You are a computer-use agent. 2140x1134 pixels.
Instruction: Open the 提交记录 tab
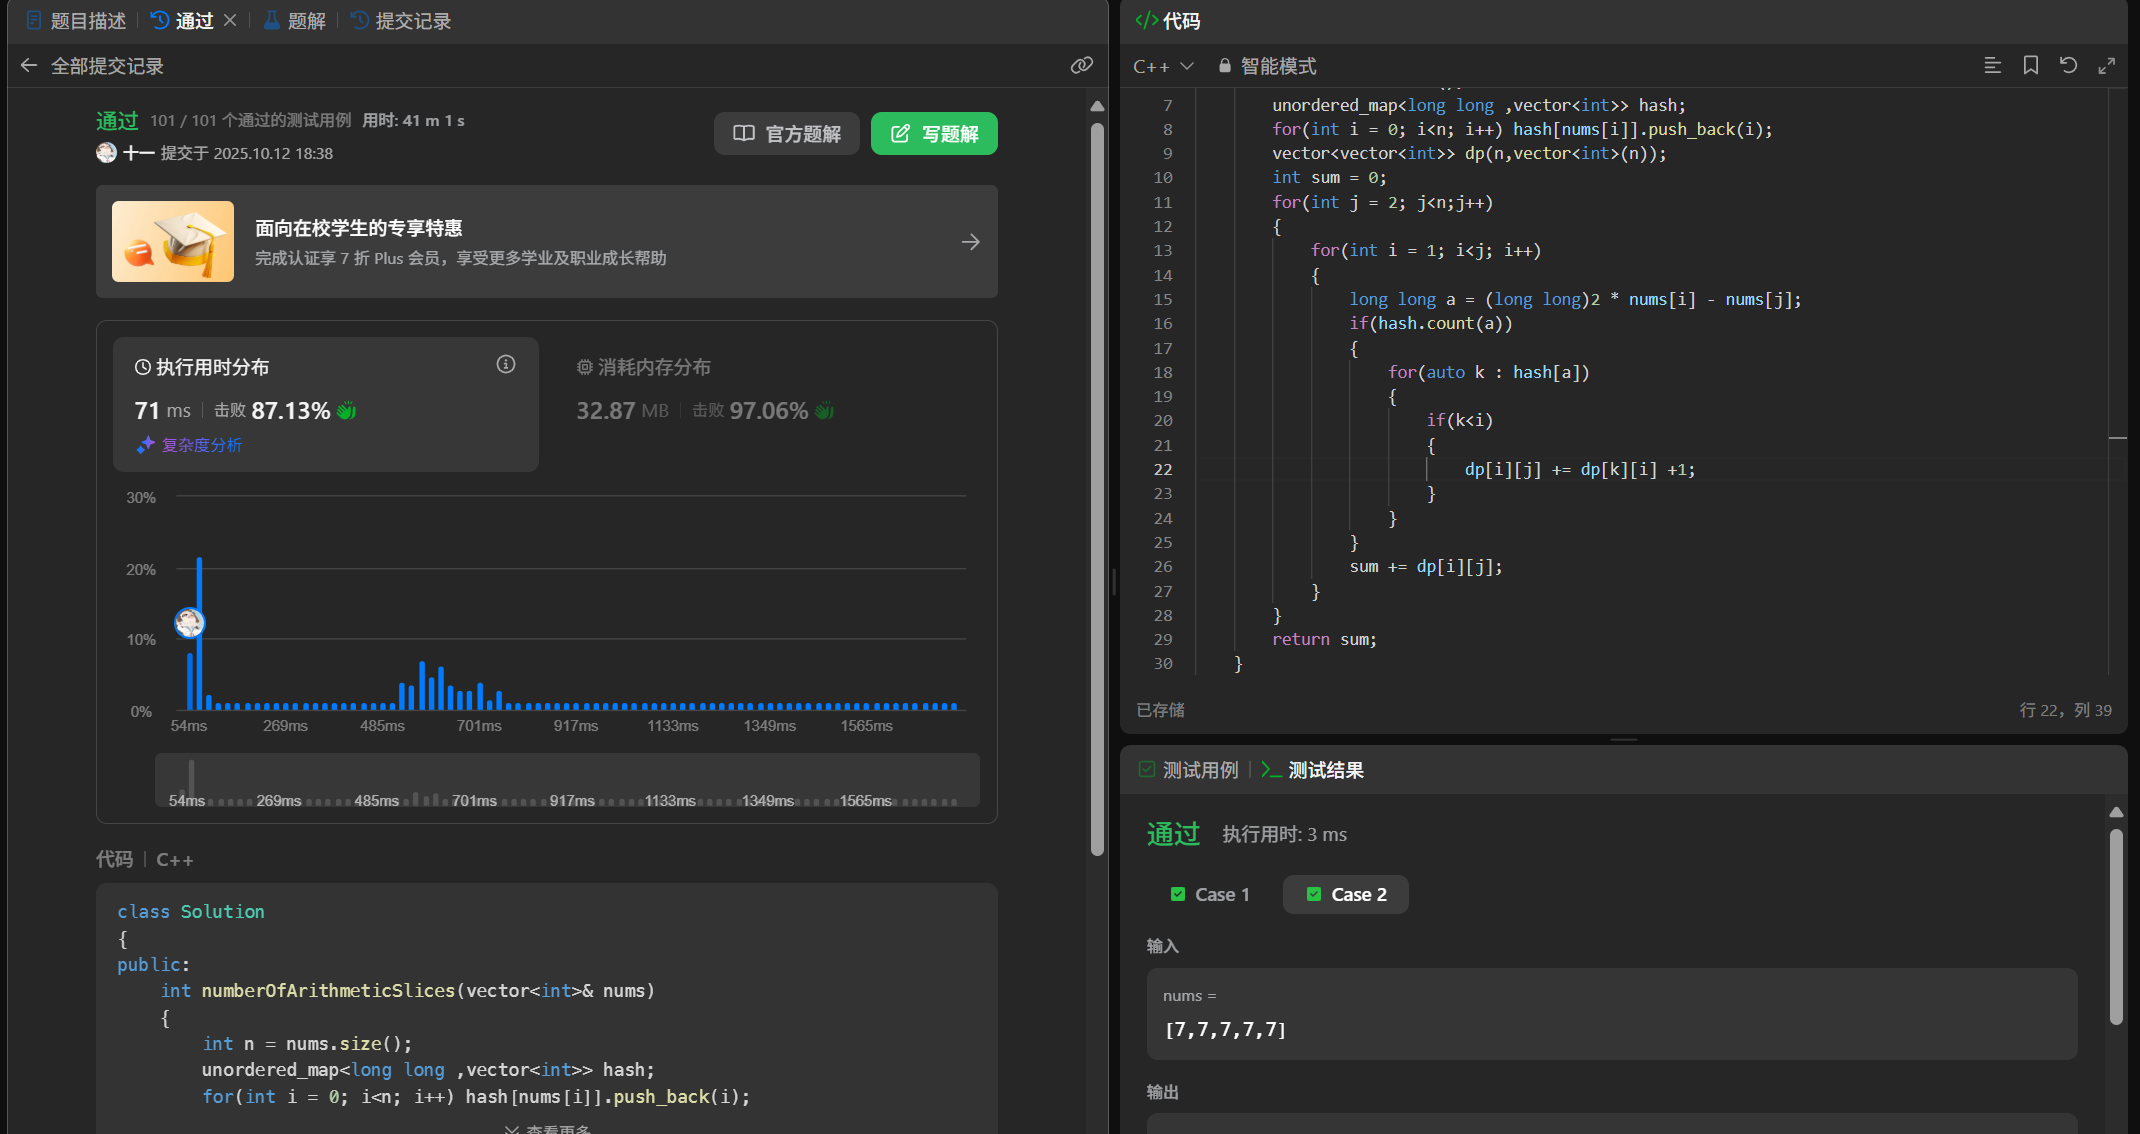coord(401,21)
